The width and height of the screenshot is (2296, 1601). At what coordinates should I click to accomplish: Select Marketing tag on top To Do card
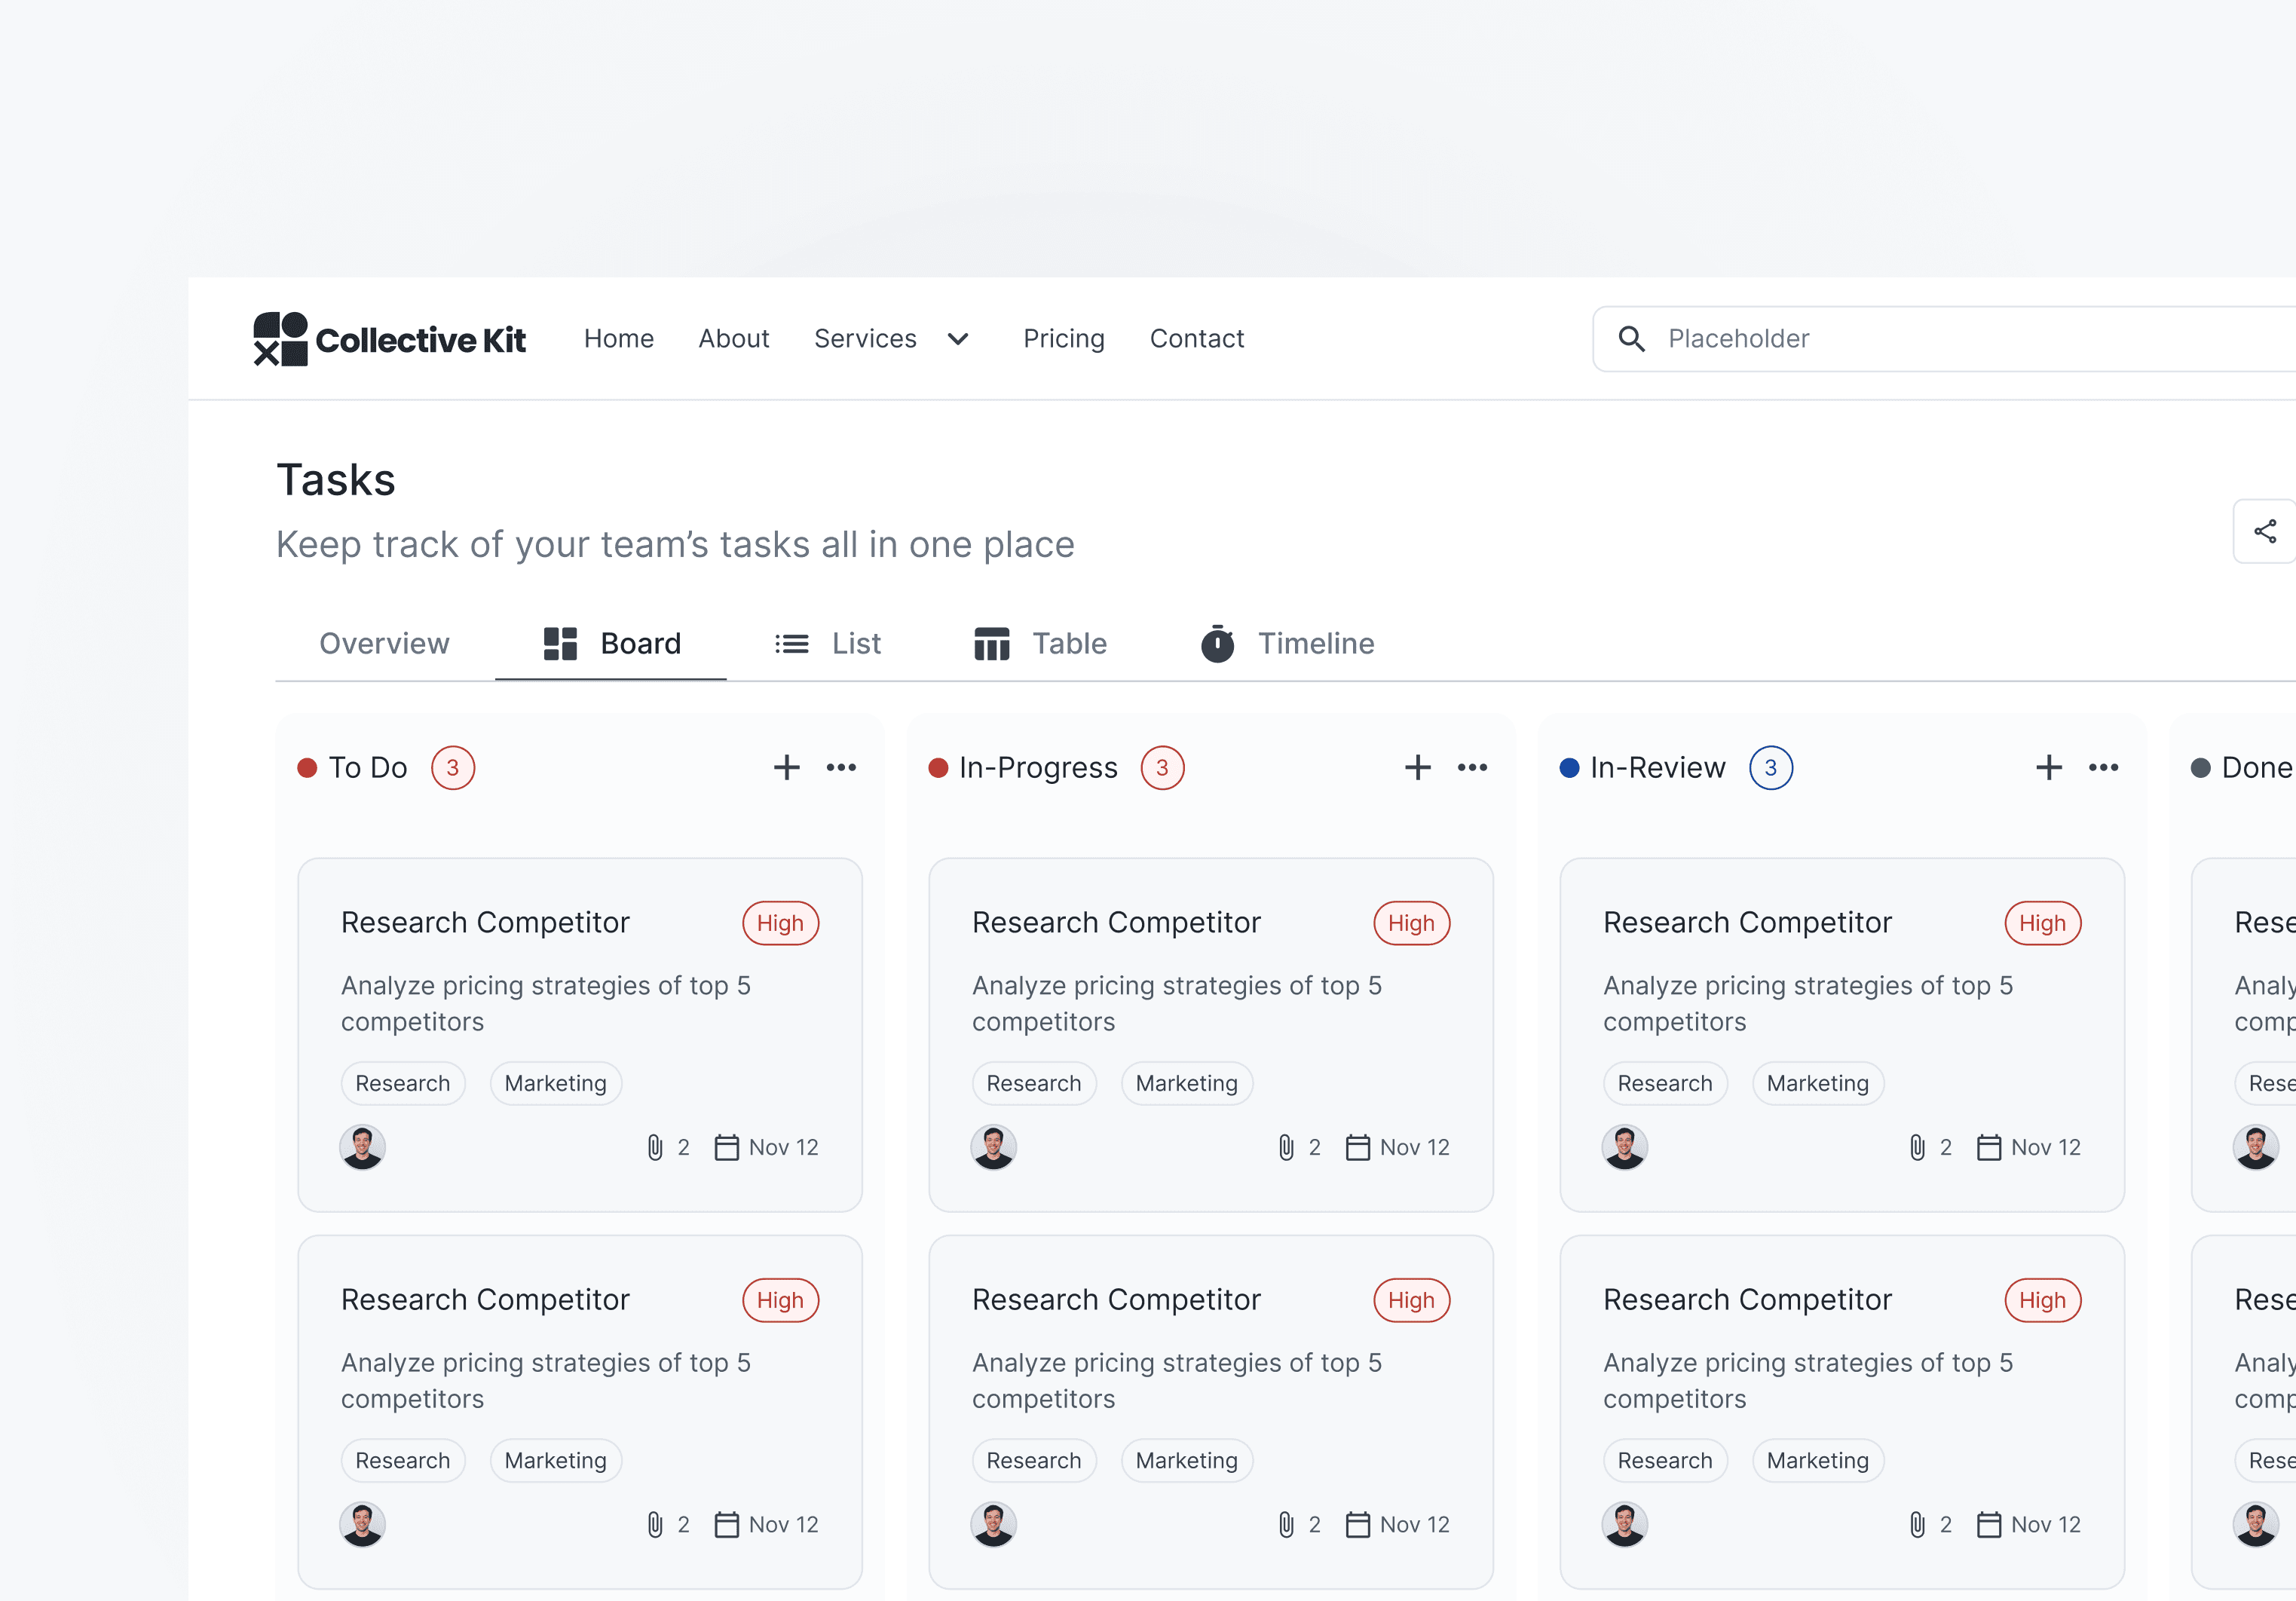pyautogui.click(x=556, y=1084)
